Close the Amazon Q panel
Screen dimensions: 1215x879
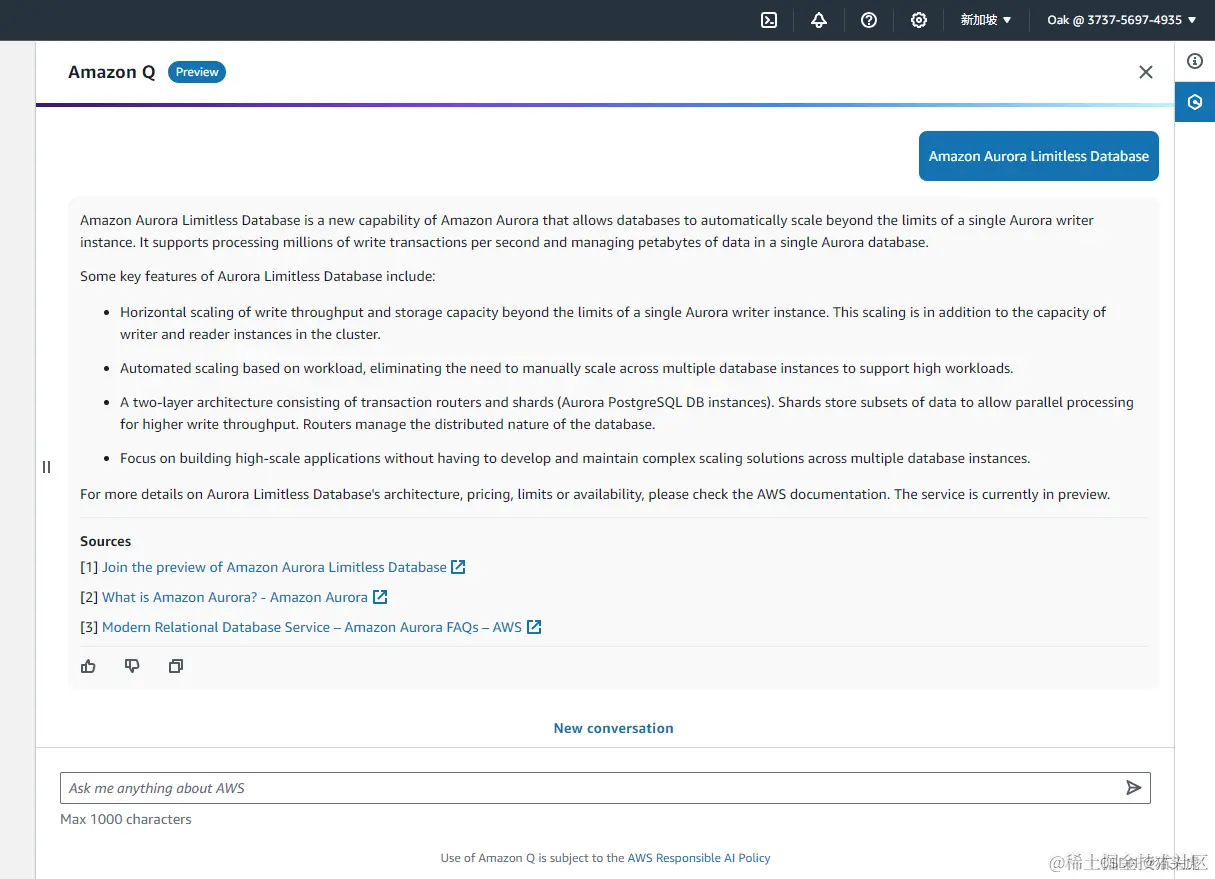click(1146, 72)
